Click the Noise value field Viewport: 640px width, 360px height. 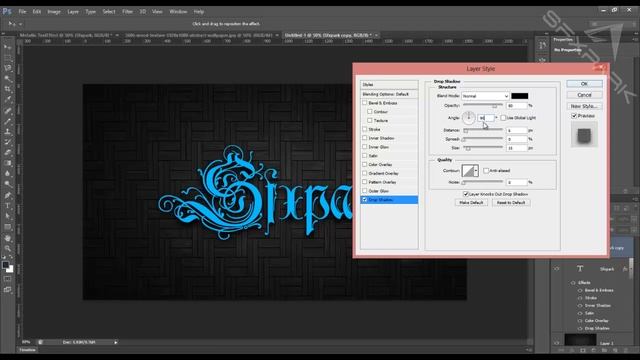point(517,182)
